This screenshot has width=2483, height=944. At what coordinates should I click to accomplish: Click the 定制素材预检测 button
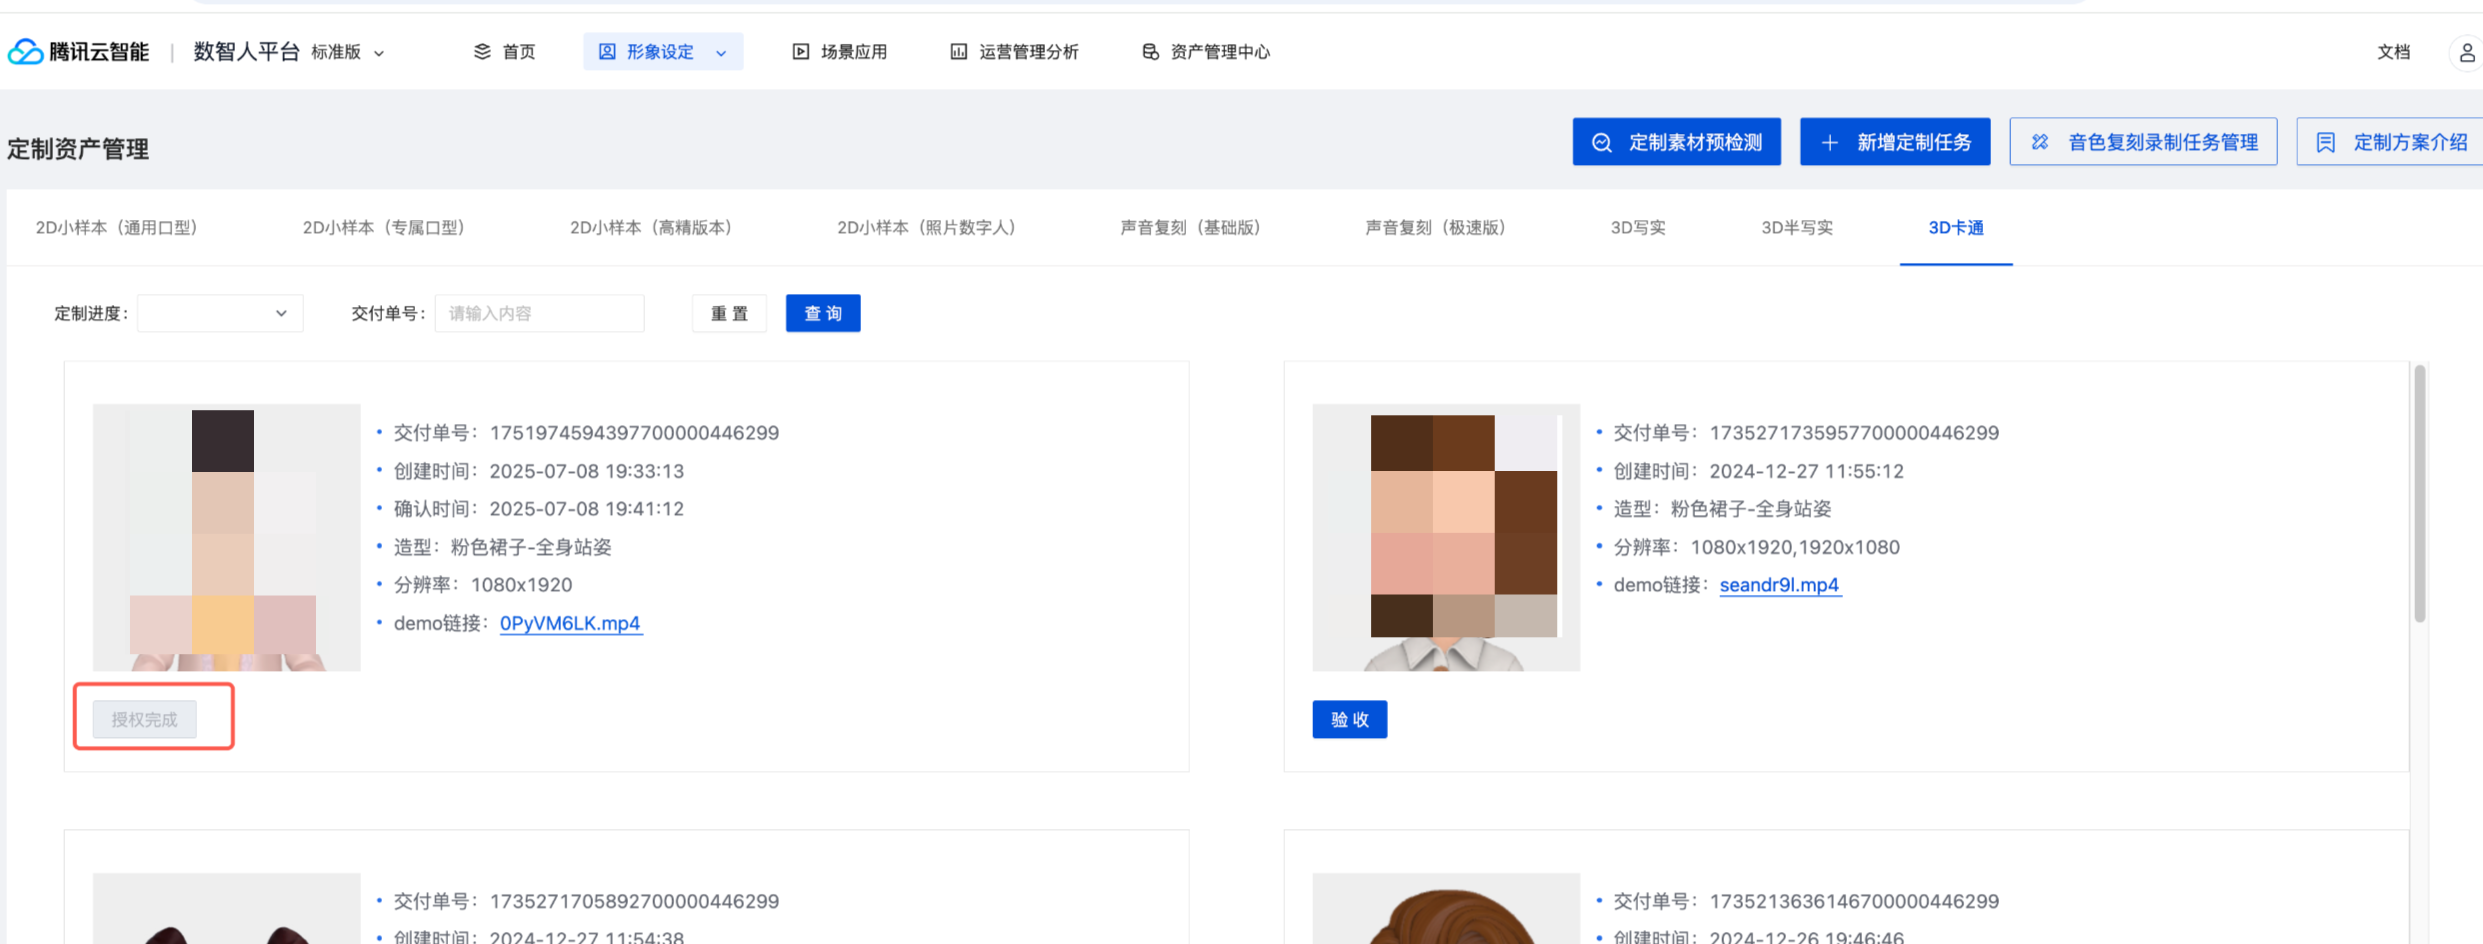(1676, 142)
